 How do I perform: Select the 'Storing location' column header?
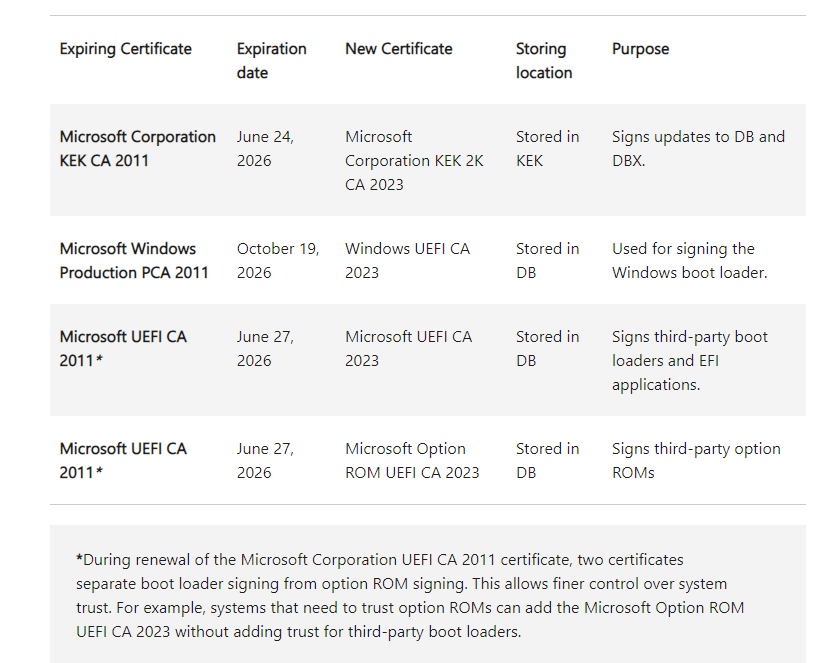[x=544, y=60]
